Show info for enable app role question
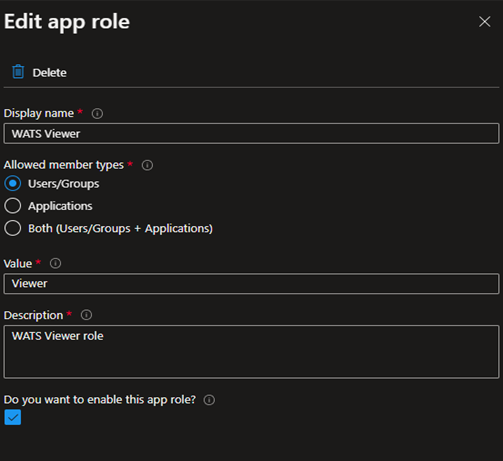Viewport: 503px width, 461px height. (x=209, y=400)
